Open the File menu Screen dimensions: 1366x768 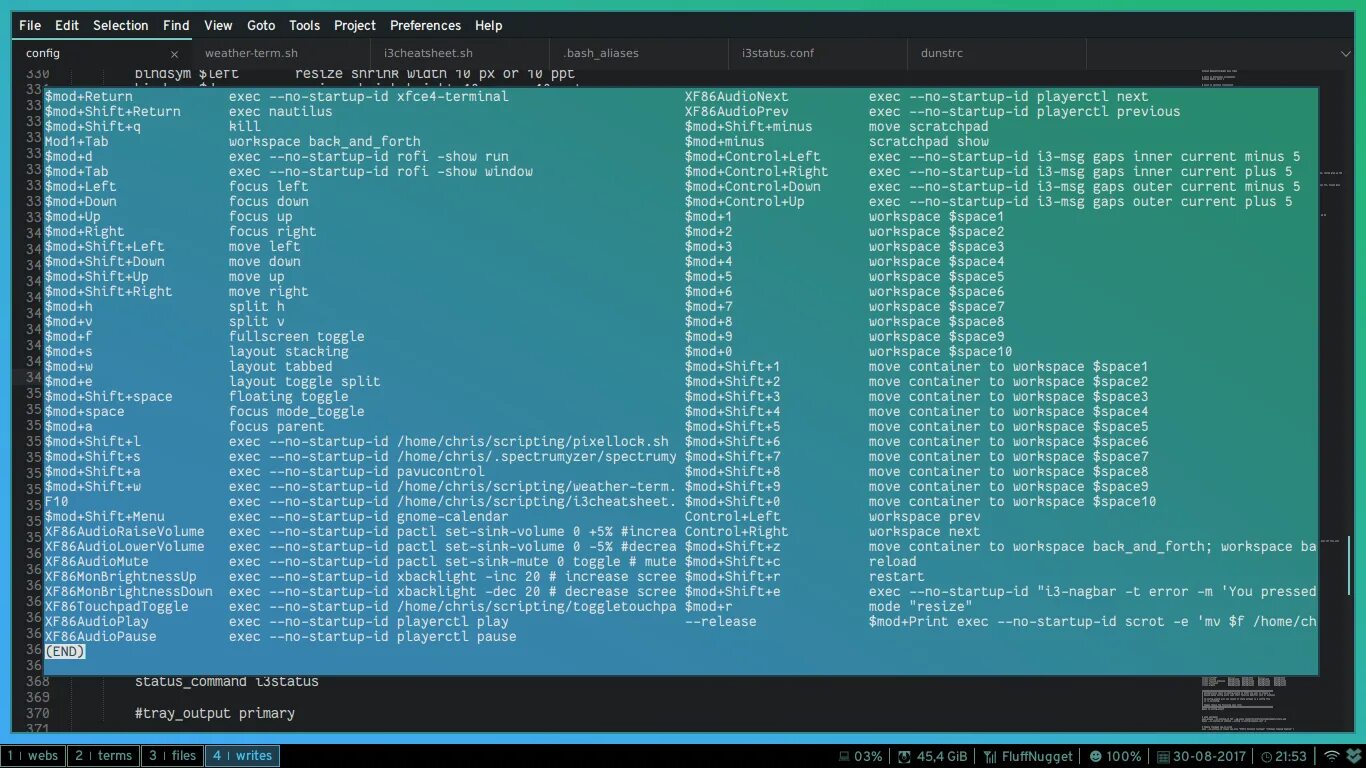pos(30,25)
